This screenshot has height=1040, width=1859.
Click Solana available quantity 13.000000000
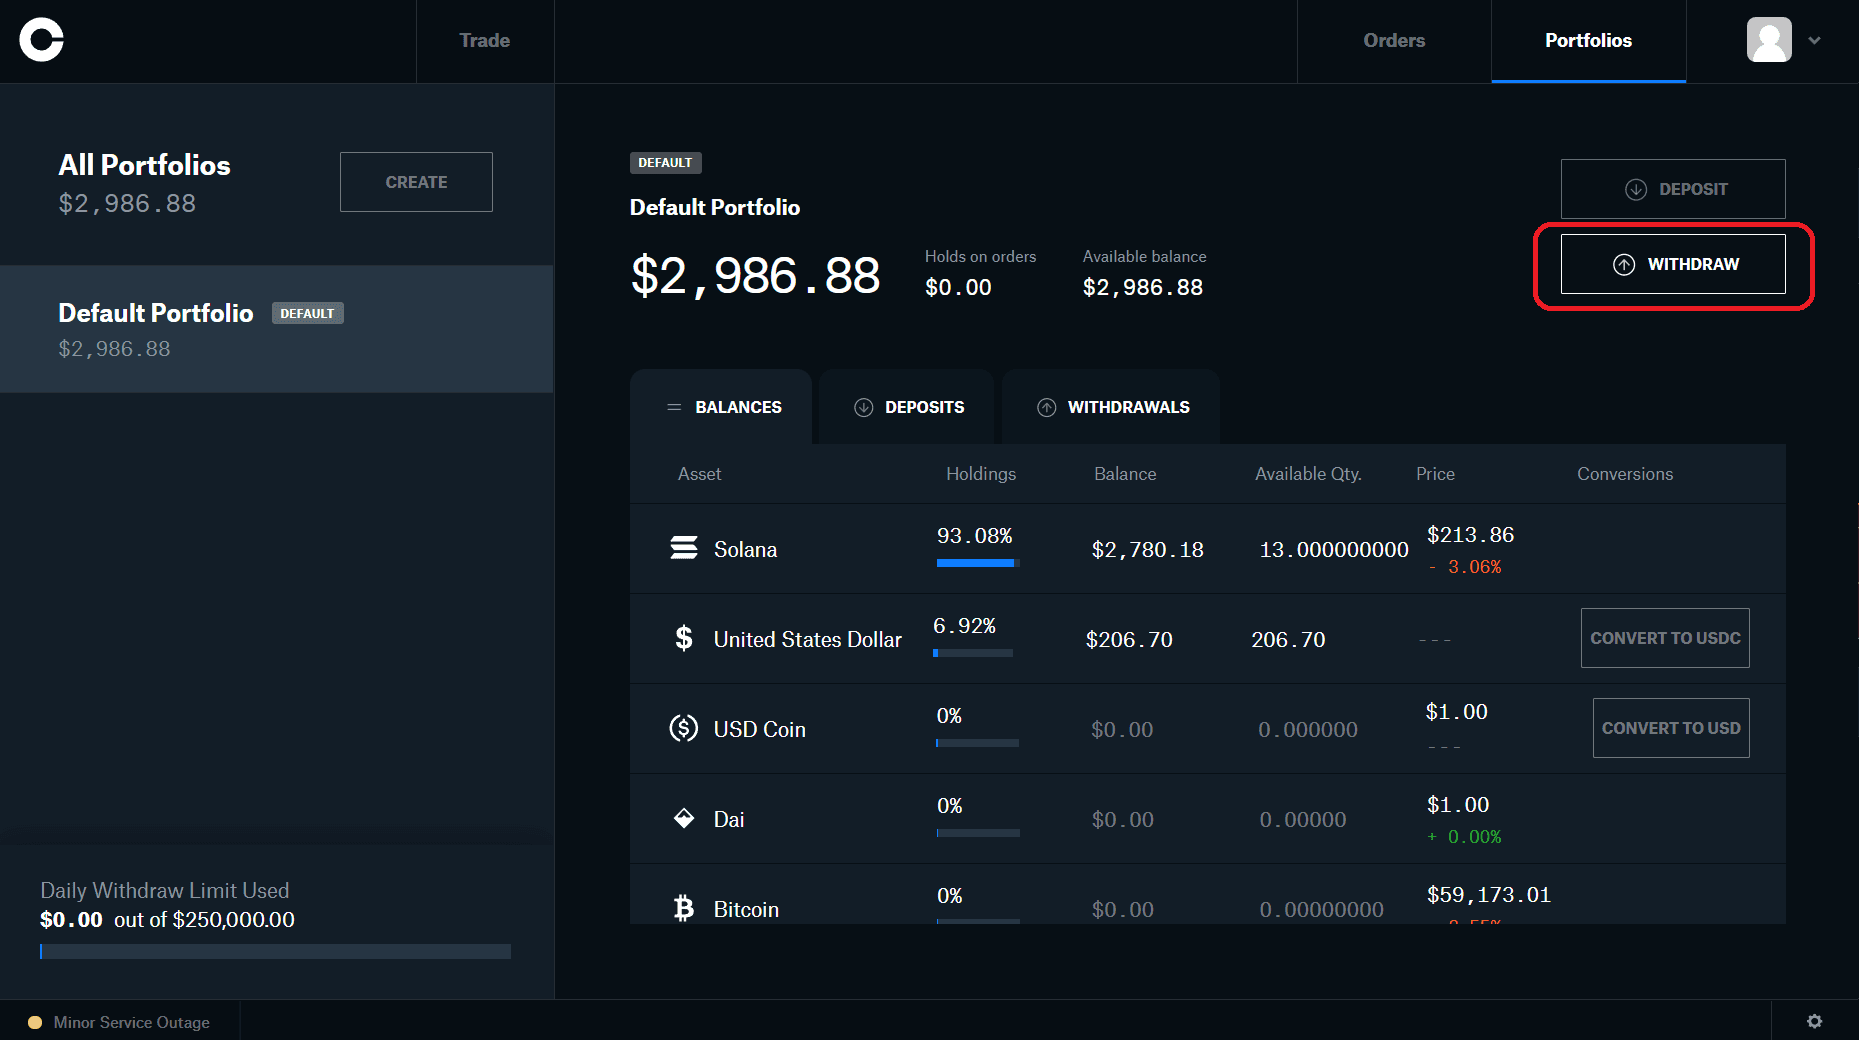click(1334, 550)
